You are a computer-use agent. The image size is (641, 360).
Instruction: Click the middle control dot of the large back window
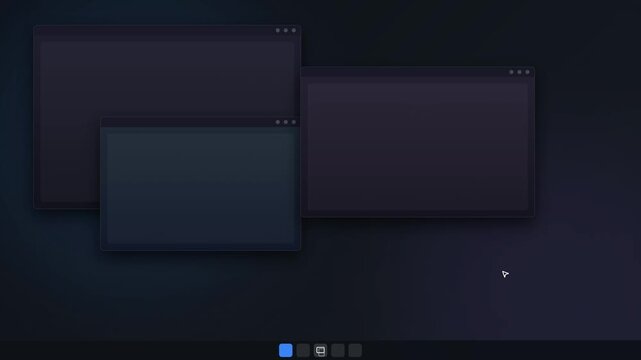point(286,30)
